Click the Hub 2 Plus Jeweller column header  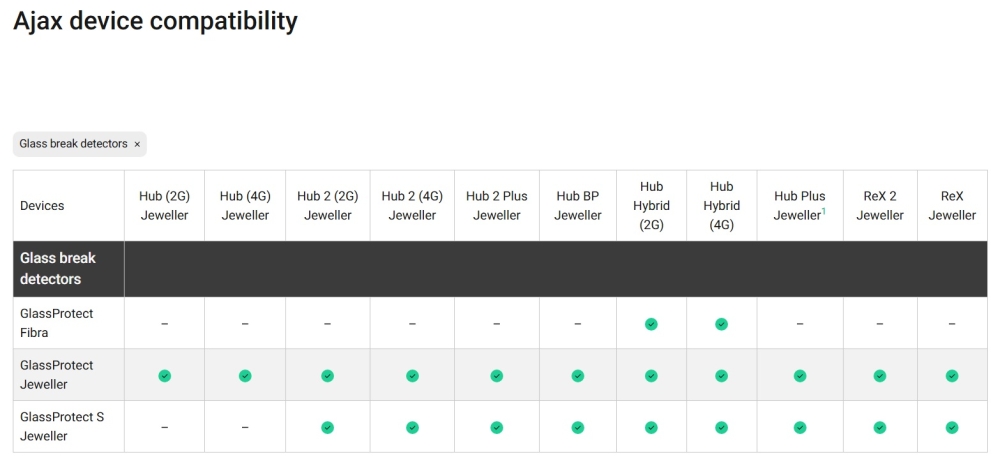(497, 206)
